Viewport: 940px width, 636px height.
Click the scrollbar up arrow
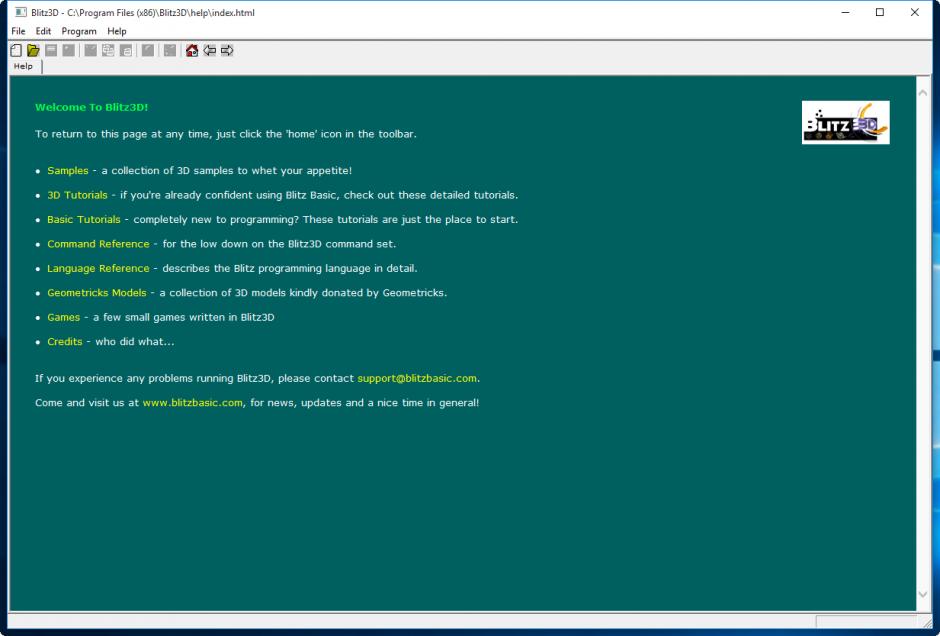[x=923, y=93]
